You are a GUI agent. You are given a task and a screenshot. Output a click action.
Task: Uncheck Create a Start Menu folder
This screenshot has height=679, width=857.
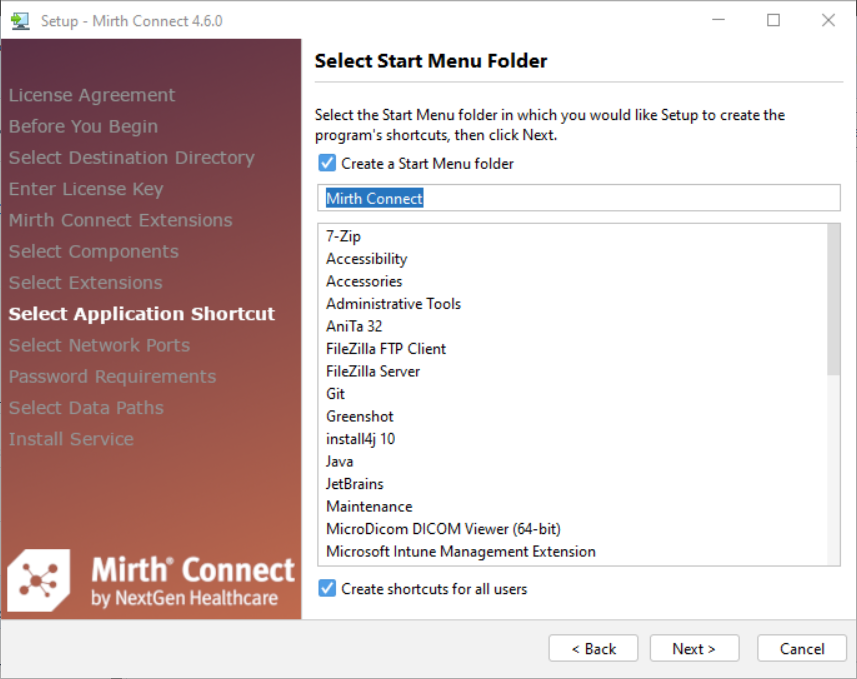327,163
